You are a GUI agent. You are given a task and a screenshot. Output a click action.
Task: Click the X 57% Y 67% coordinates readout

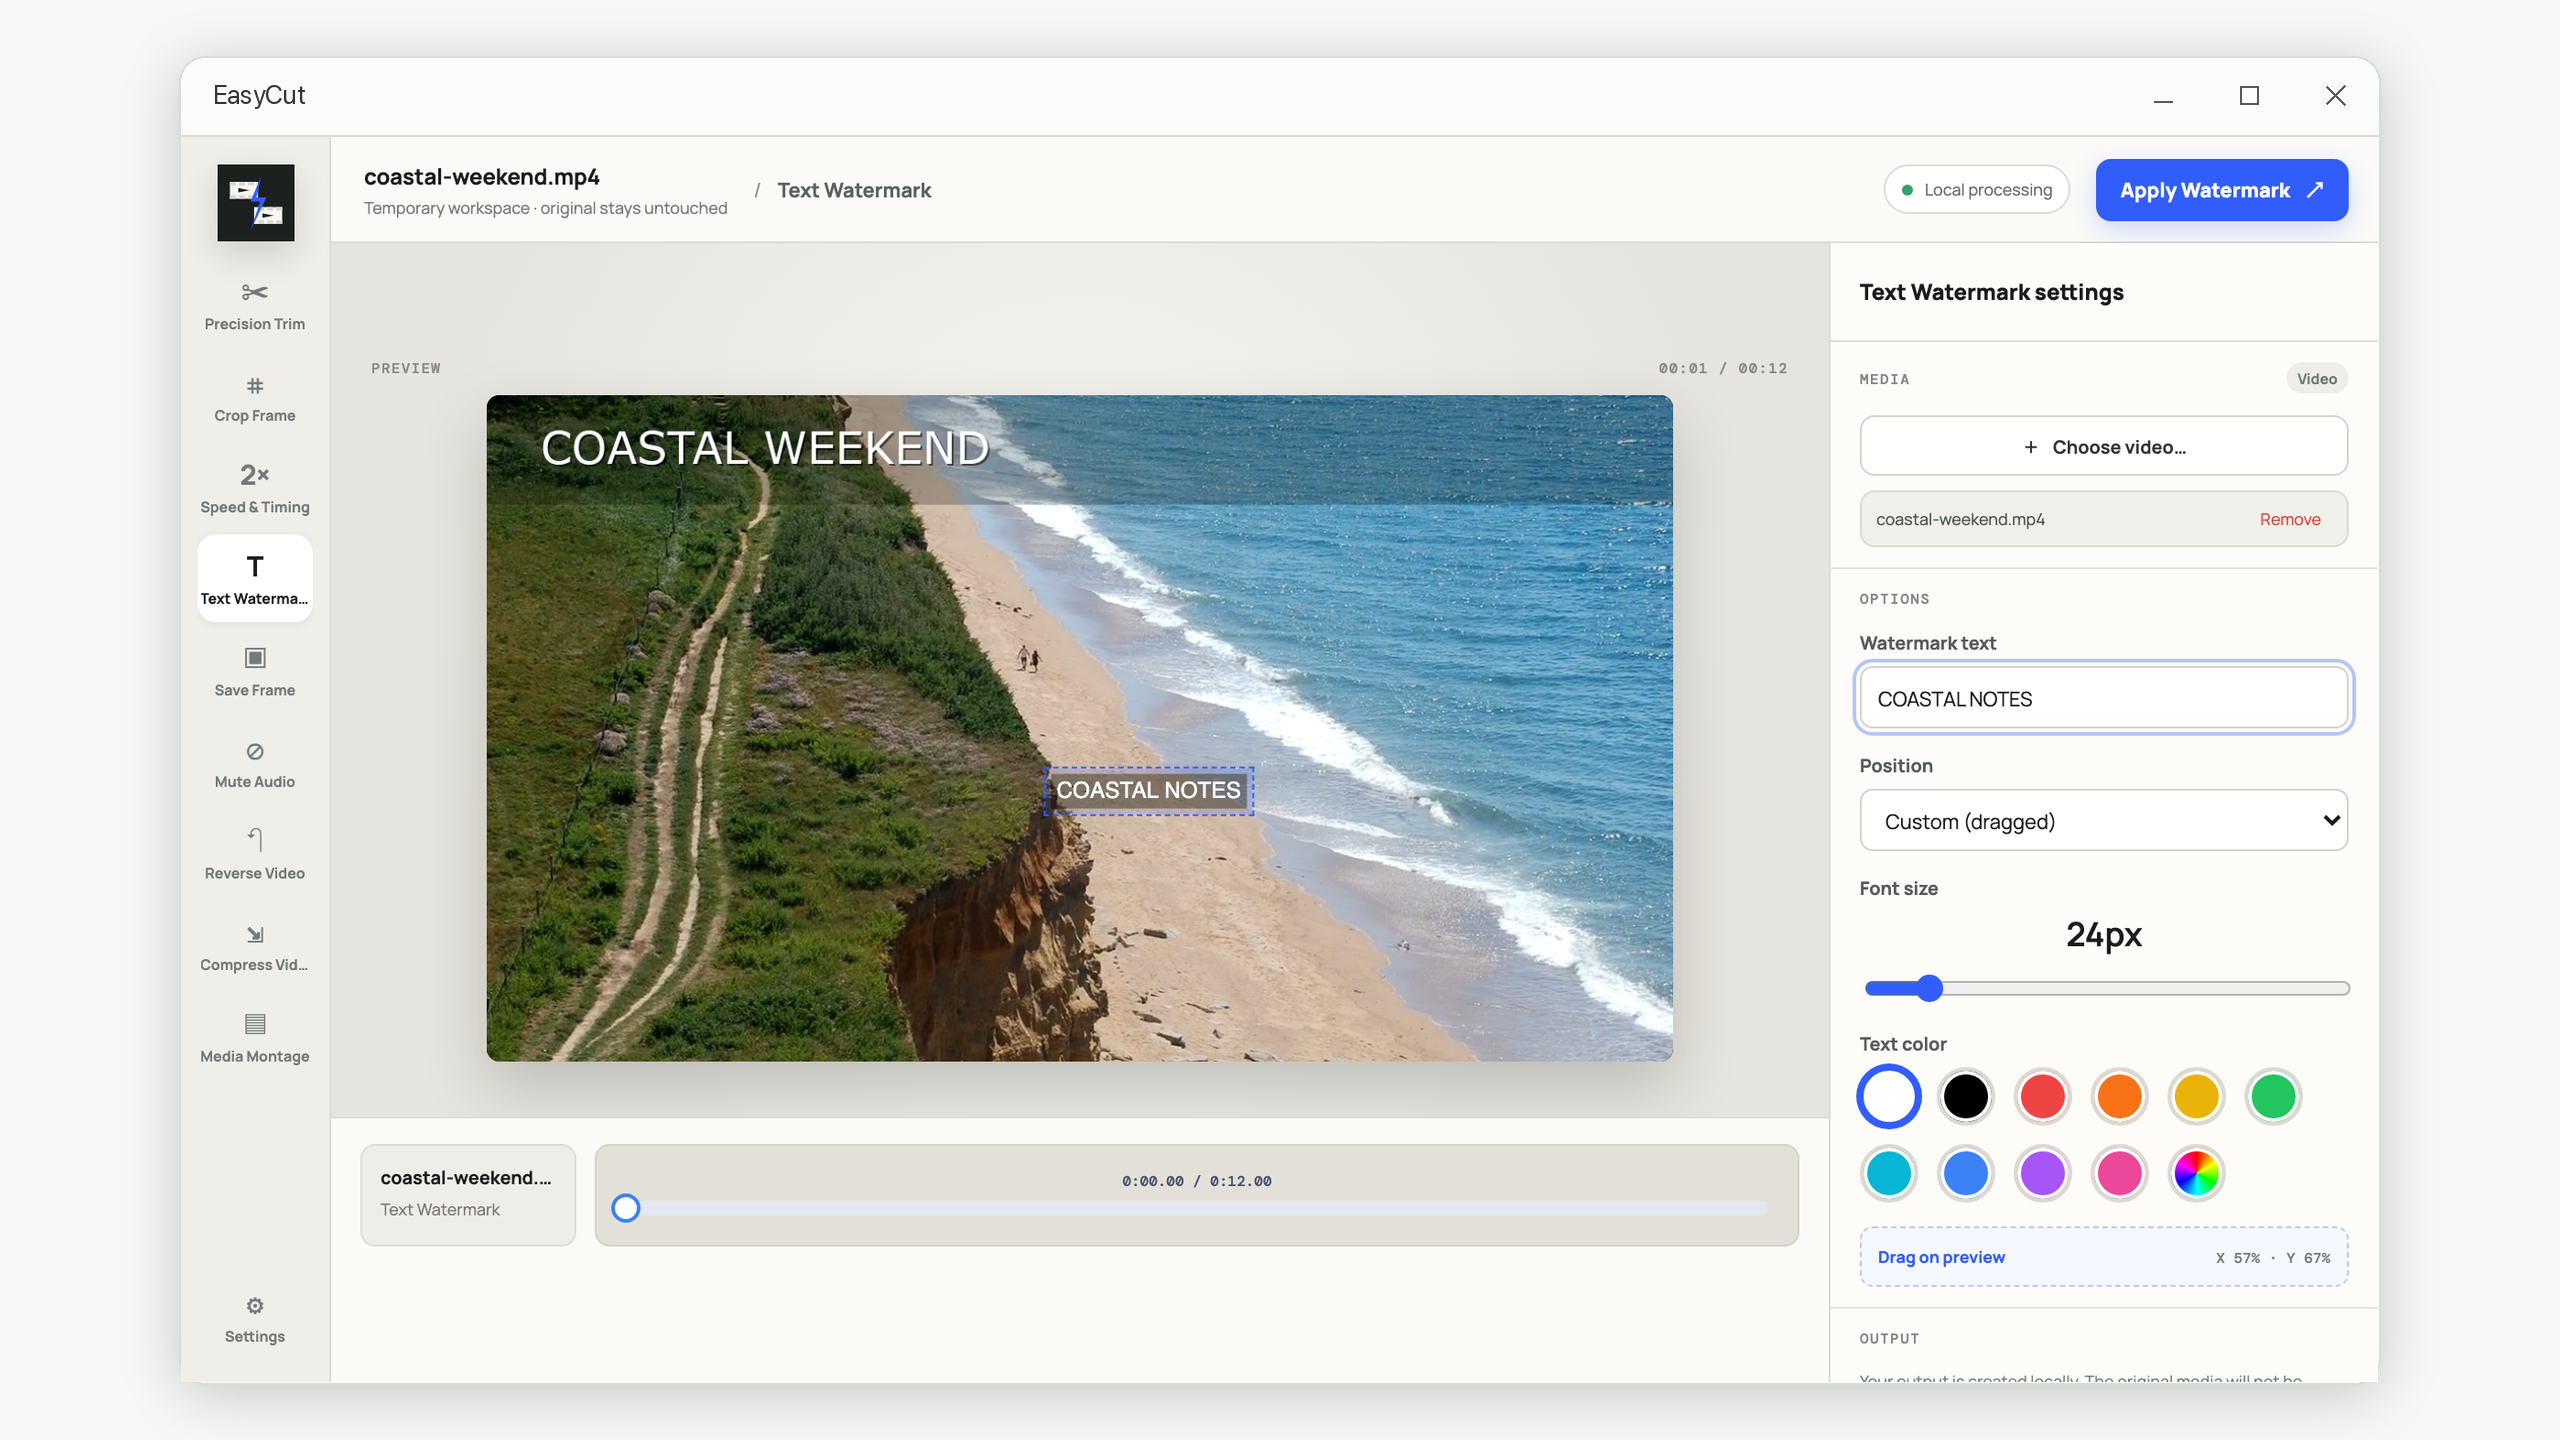[2273, 1258]
